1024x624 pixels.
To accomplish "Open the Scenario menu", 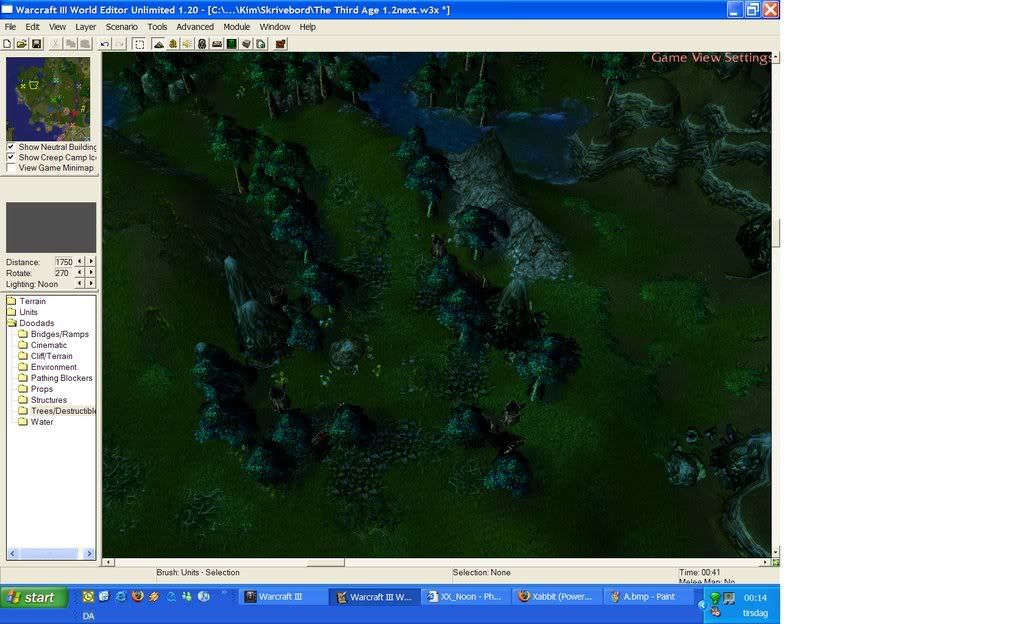I will (121, 27).
